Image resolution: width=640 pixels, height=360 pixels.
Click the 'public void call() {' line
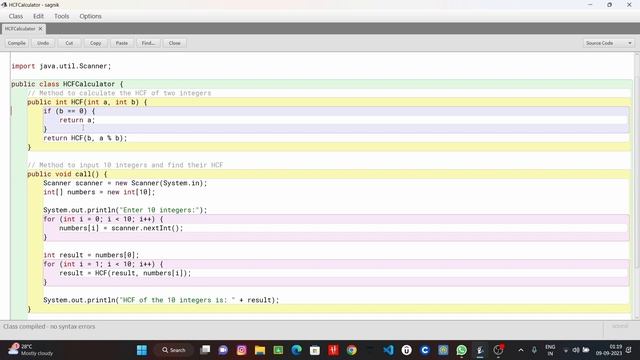click(x=67, y=174)
